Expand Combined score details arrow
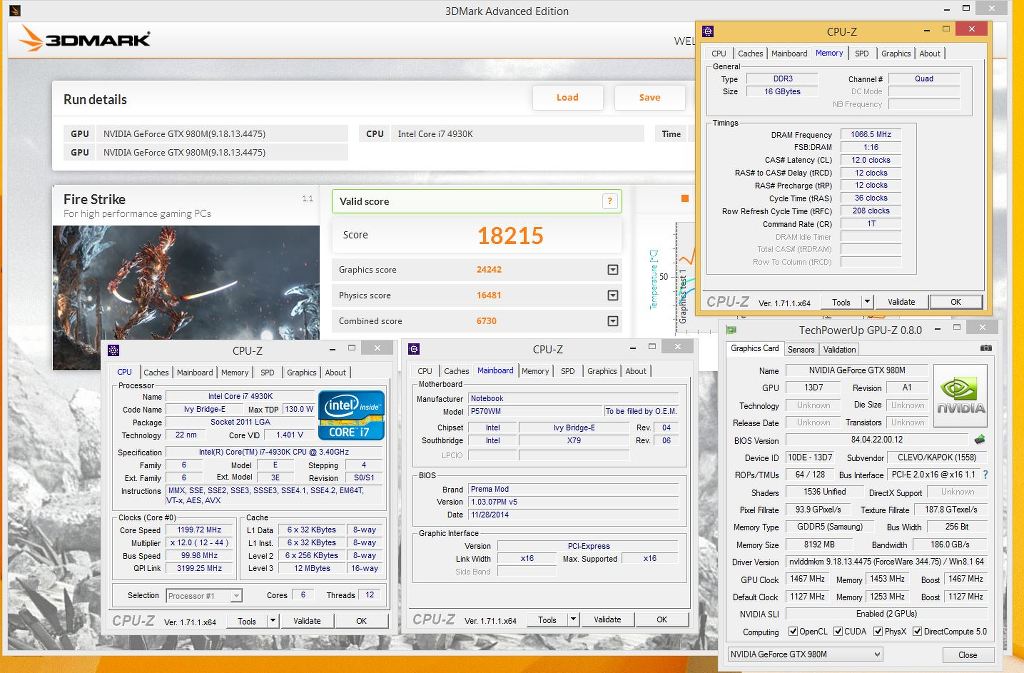 (x=613, y=321)
